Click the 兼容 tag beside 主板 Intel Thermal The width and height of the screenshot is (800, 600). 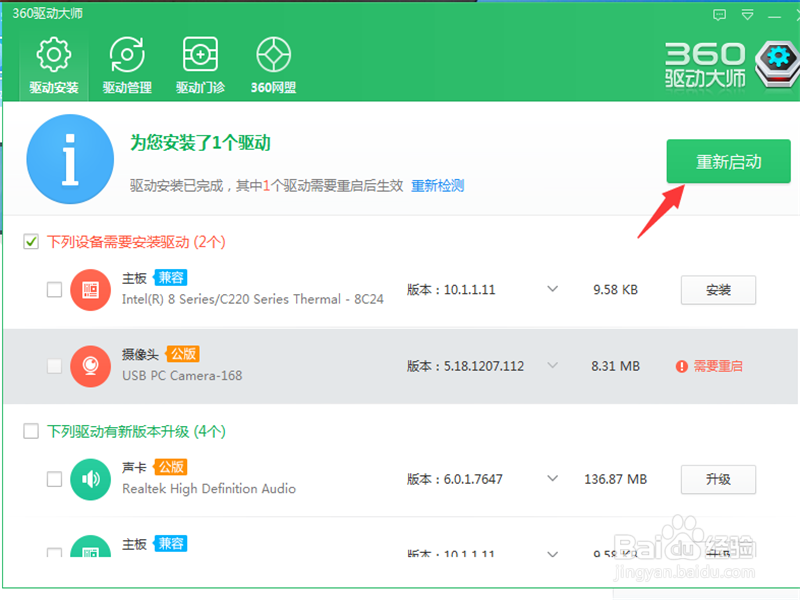pos(170,278)
